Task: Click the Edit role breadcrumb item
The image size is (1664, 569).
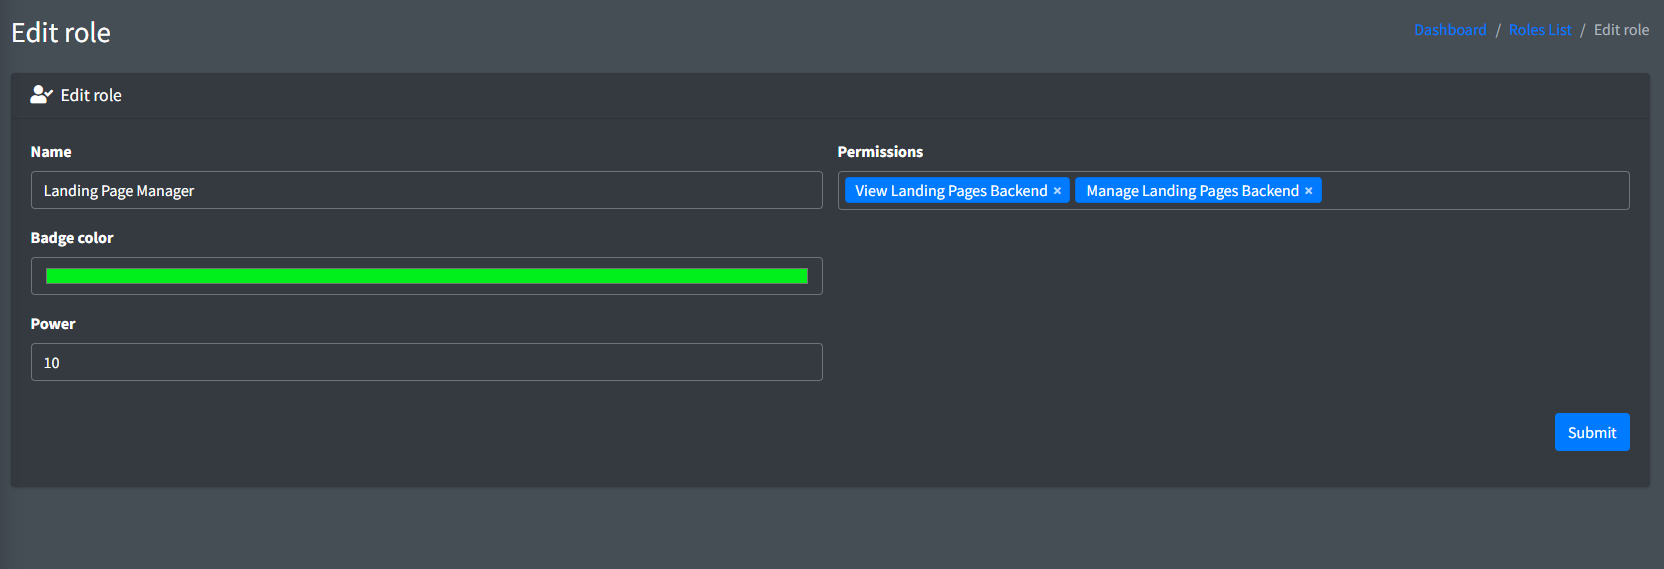Action: [1621, 30]
